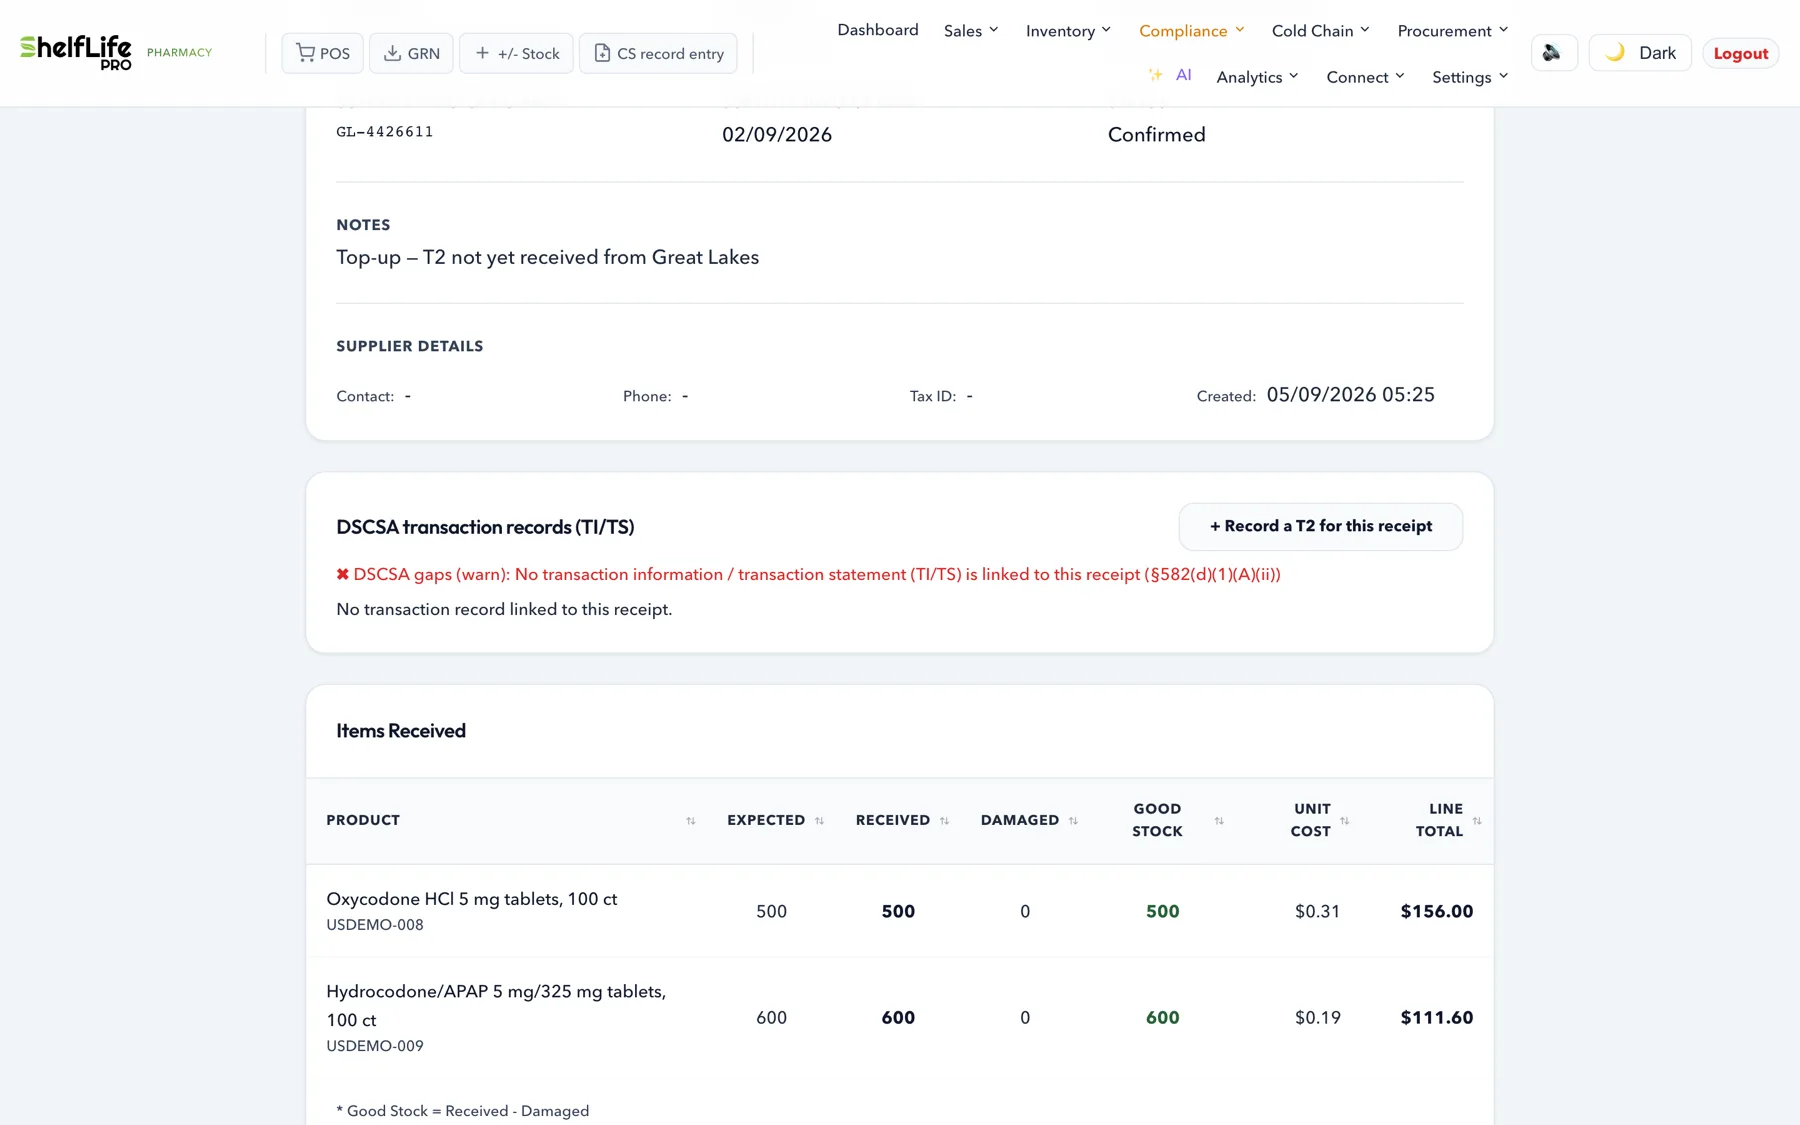This screenshot has width=1800, height=1125.
Task: Click the Supplier Details heading
Action: (410, 346)
